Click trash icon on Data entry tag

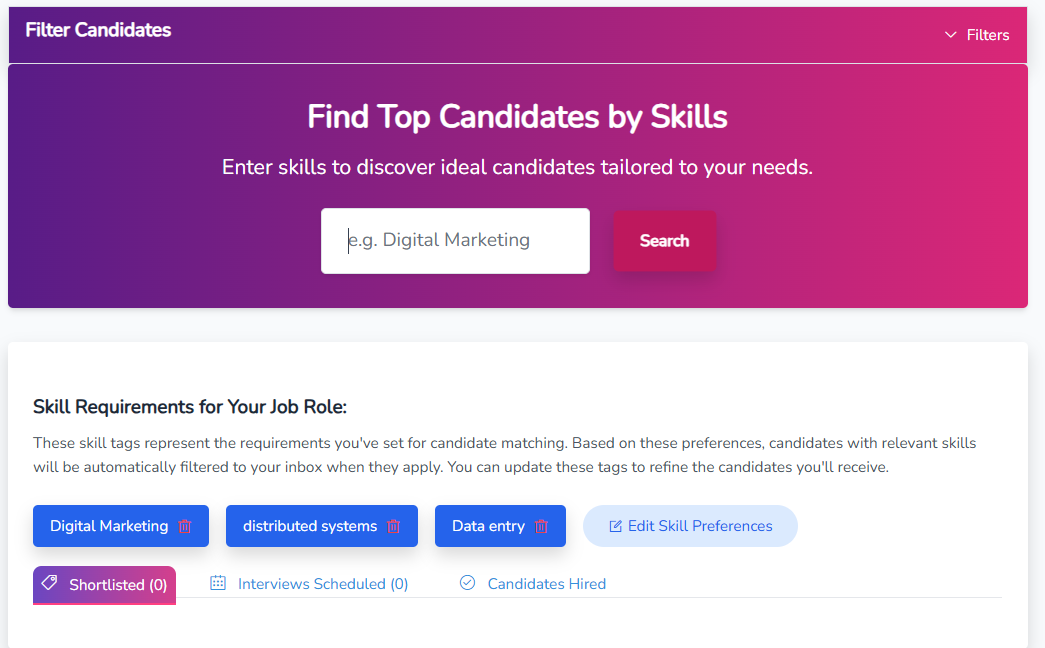click(541, 526)
